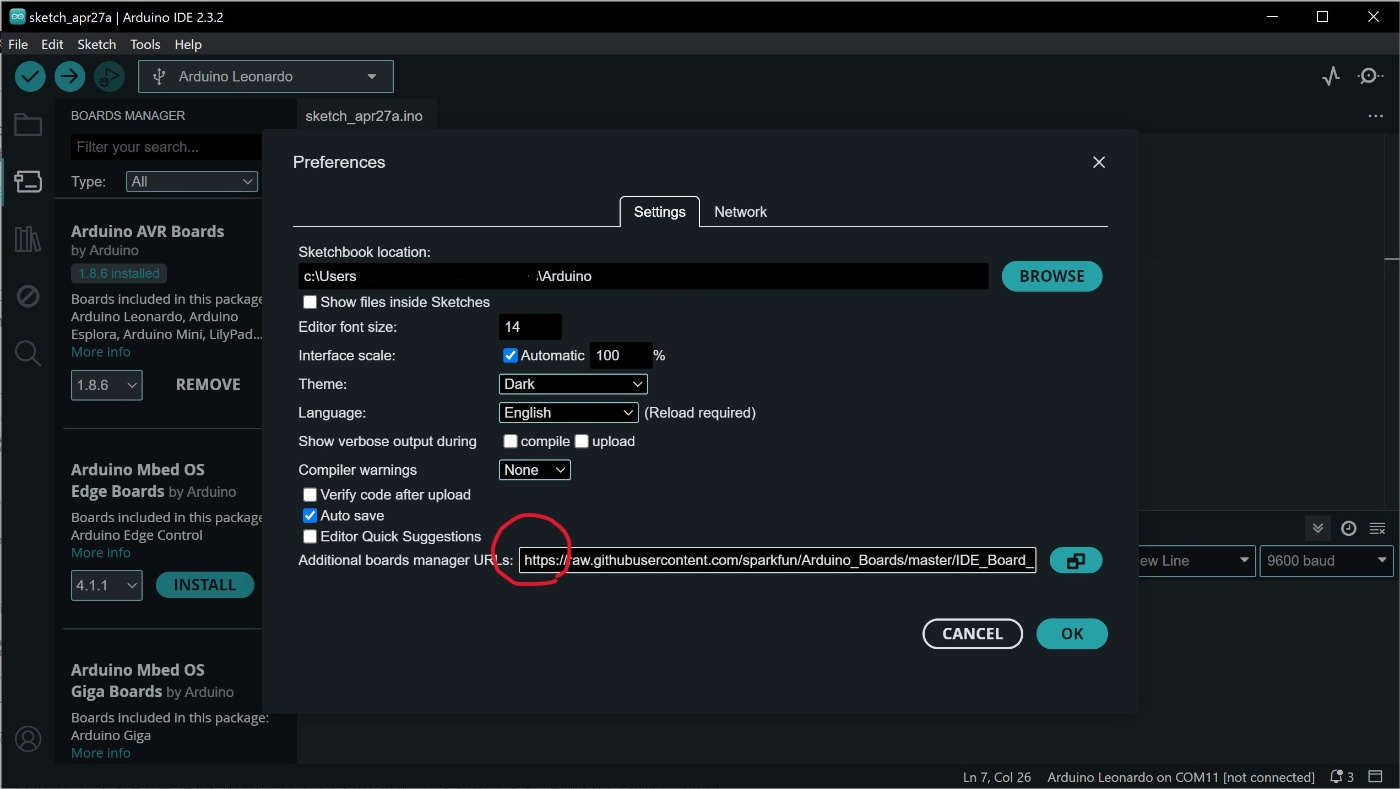Open the Edit menu

pos(52,44)
